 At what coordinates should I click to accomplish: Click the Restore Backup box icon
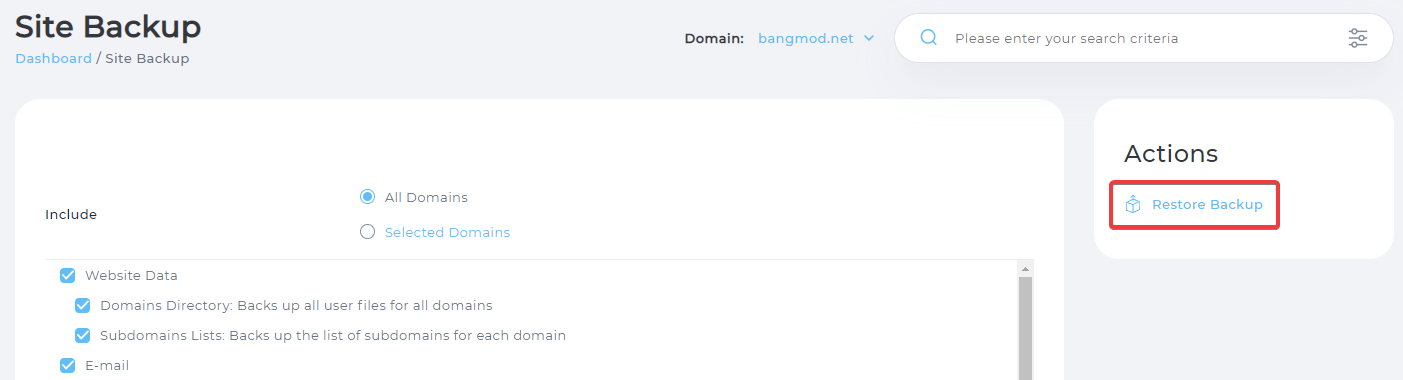point(1133,204)
